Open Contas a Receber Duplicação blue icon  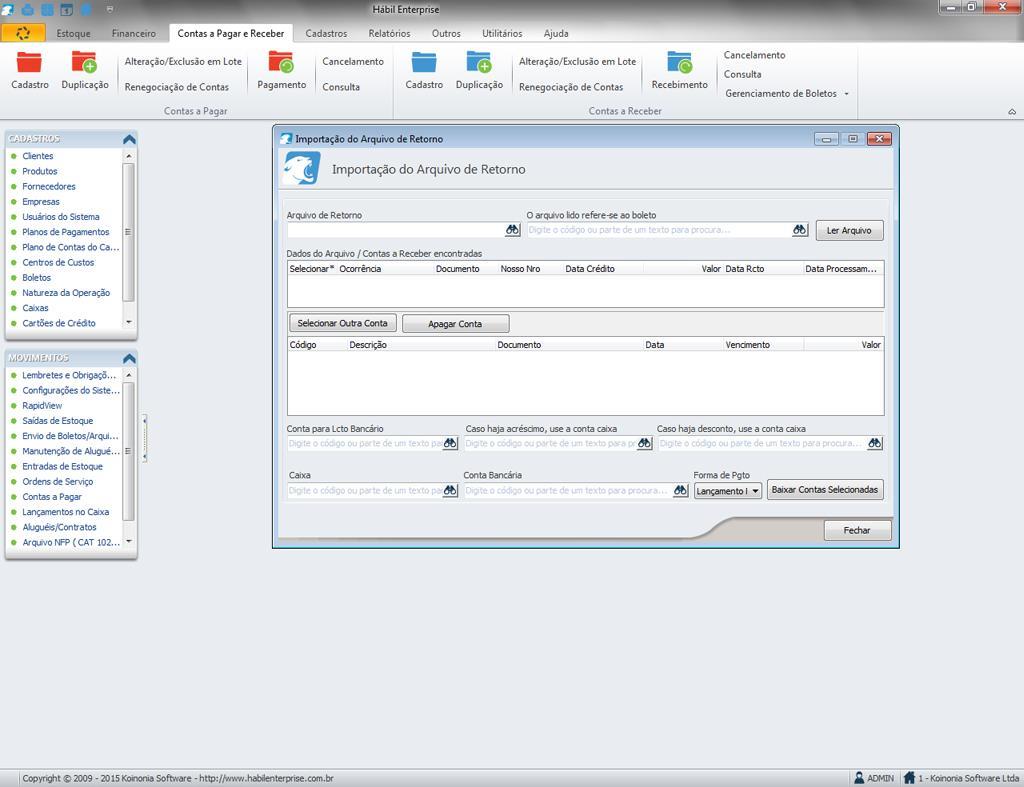coord(479,63)
